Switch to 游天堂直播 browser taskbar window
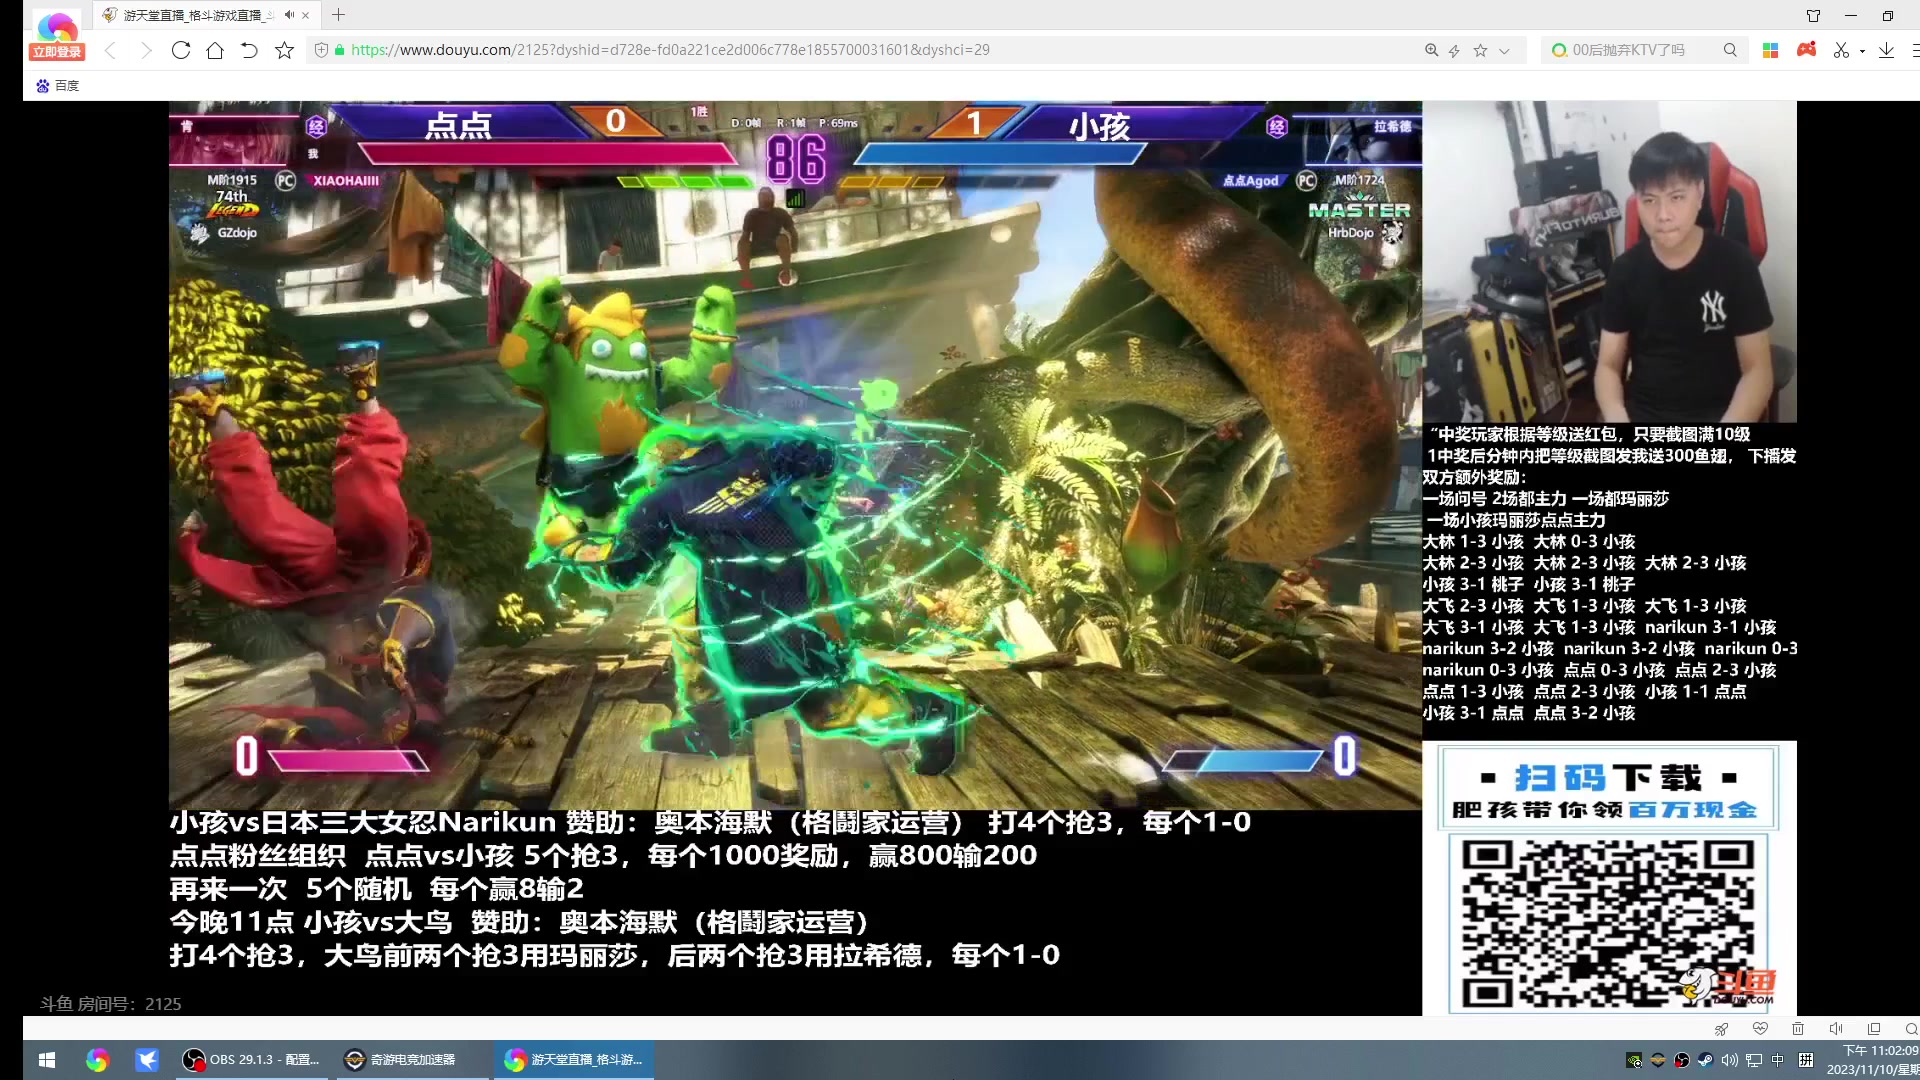The image size is (1920, 1080). 574,1060
